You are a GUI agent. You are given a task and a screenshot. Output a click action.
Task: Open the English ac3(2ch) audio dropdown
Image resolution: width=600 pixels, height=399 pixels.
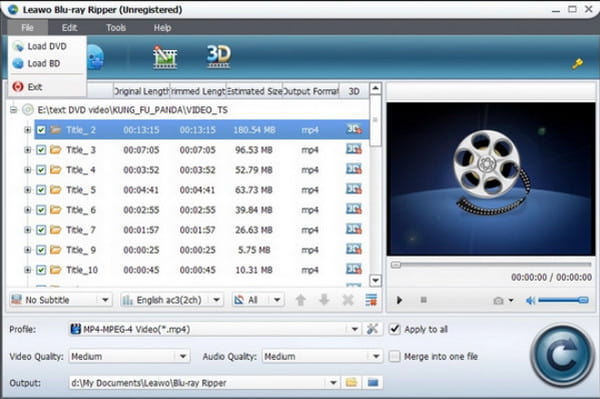pyautogui.click(x=172, y=300)
